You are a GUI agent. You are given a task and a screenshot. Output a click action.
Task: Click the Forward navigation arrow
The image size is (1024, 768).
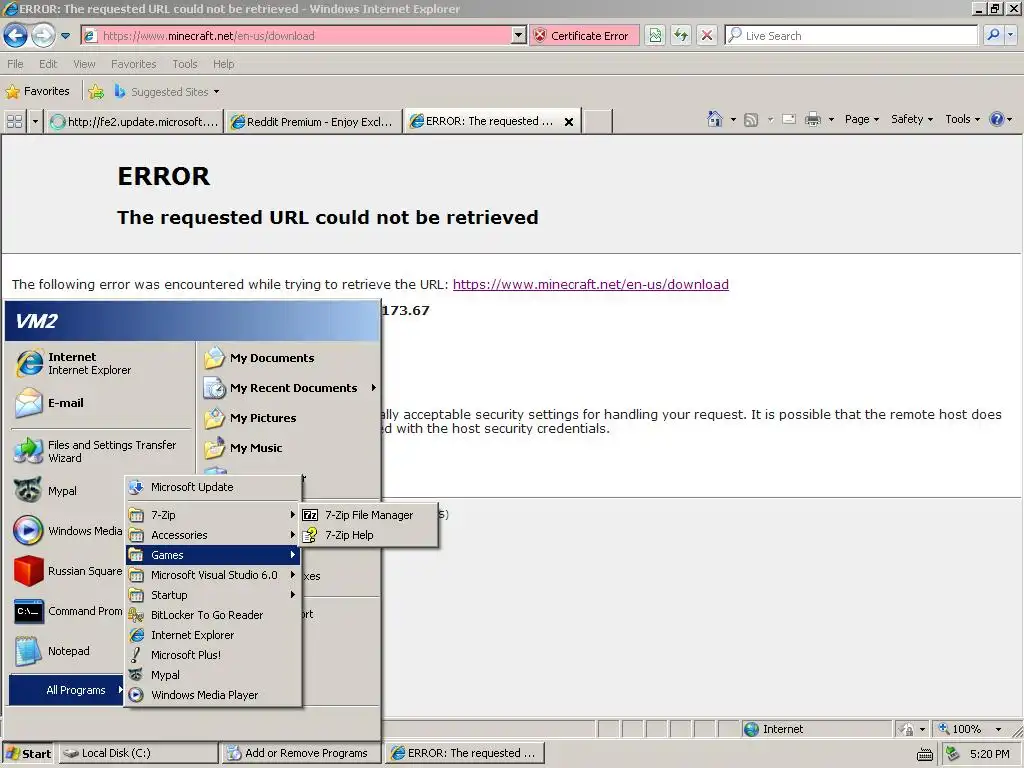[x=43, y=35]
